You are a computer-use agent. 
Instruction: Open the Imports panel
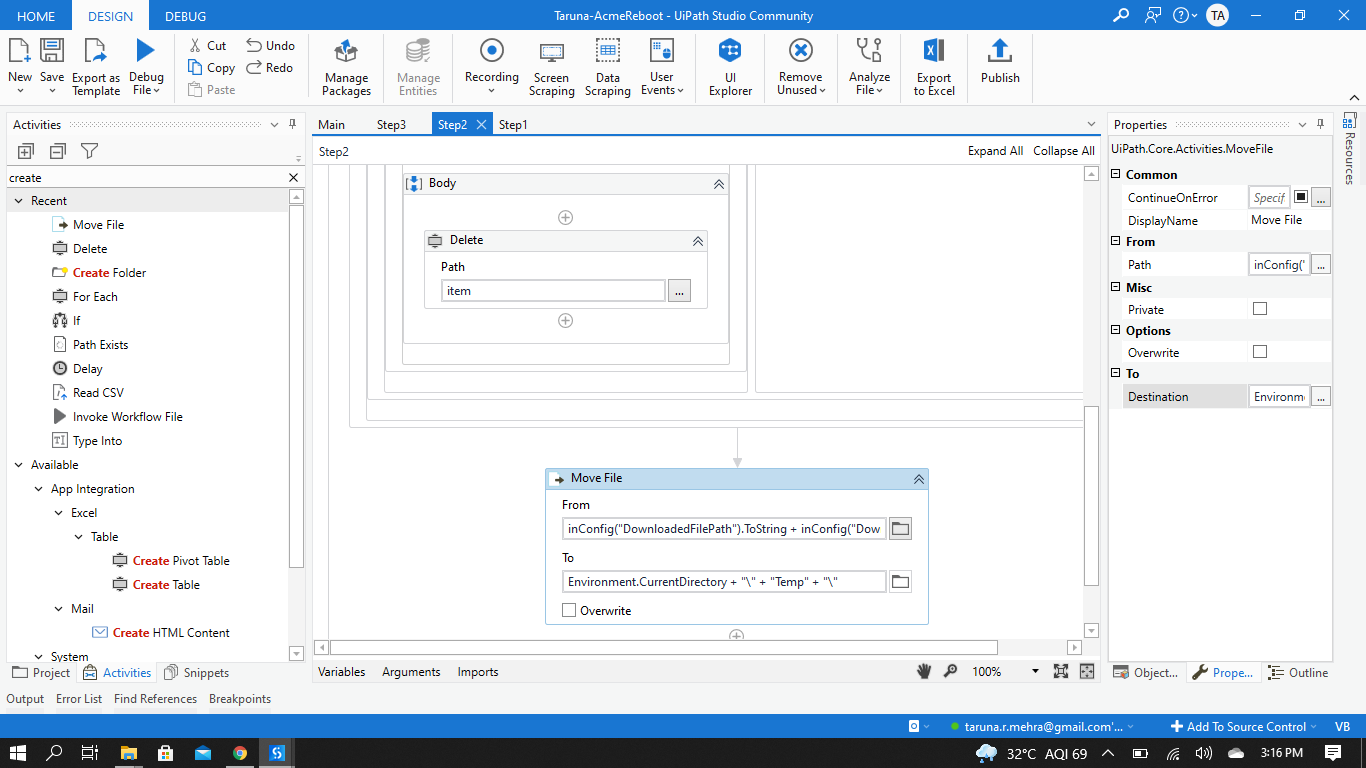click(478, 672)
